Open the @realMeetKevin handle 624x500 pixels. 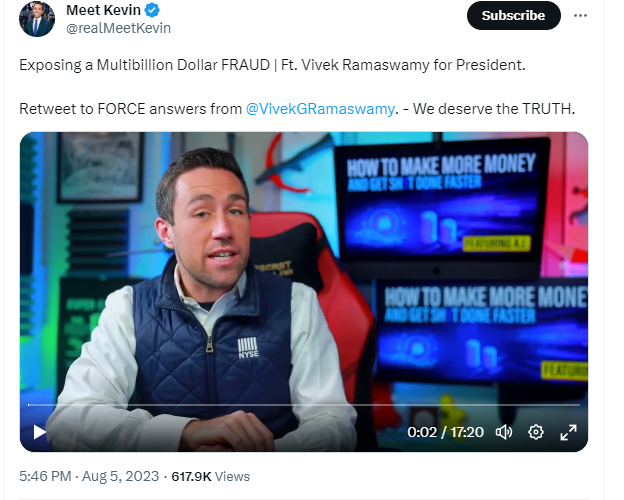coord(118,28)
